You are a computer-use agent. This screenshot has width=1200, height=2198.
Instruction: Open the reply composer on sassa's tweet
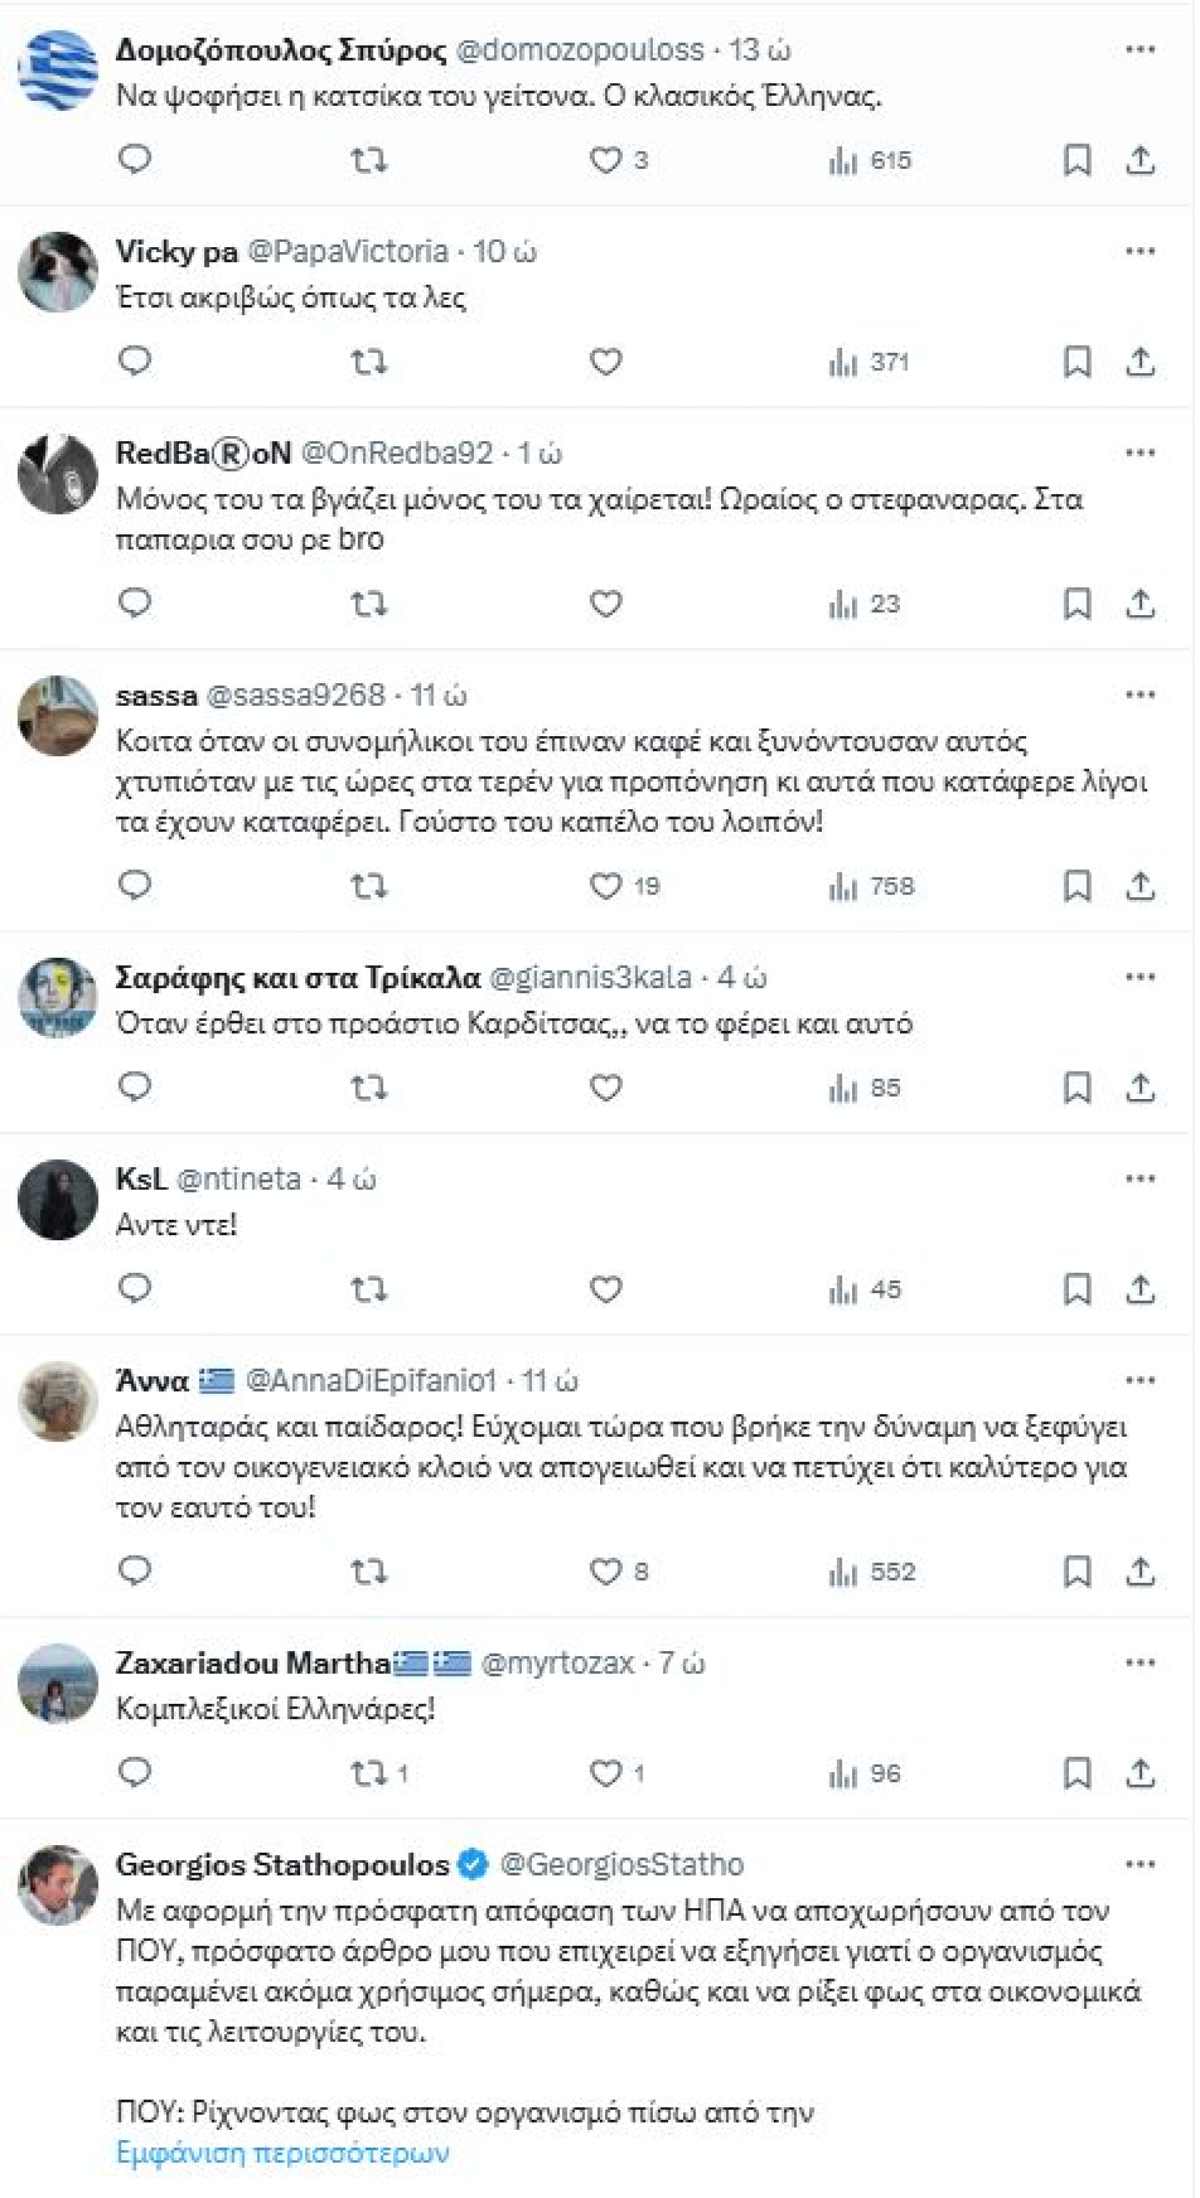133,885
